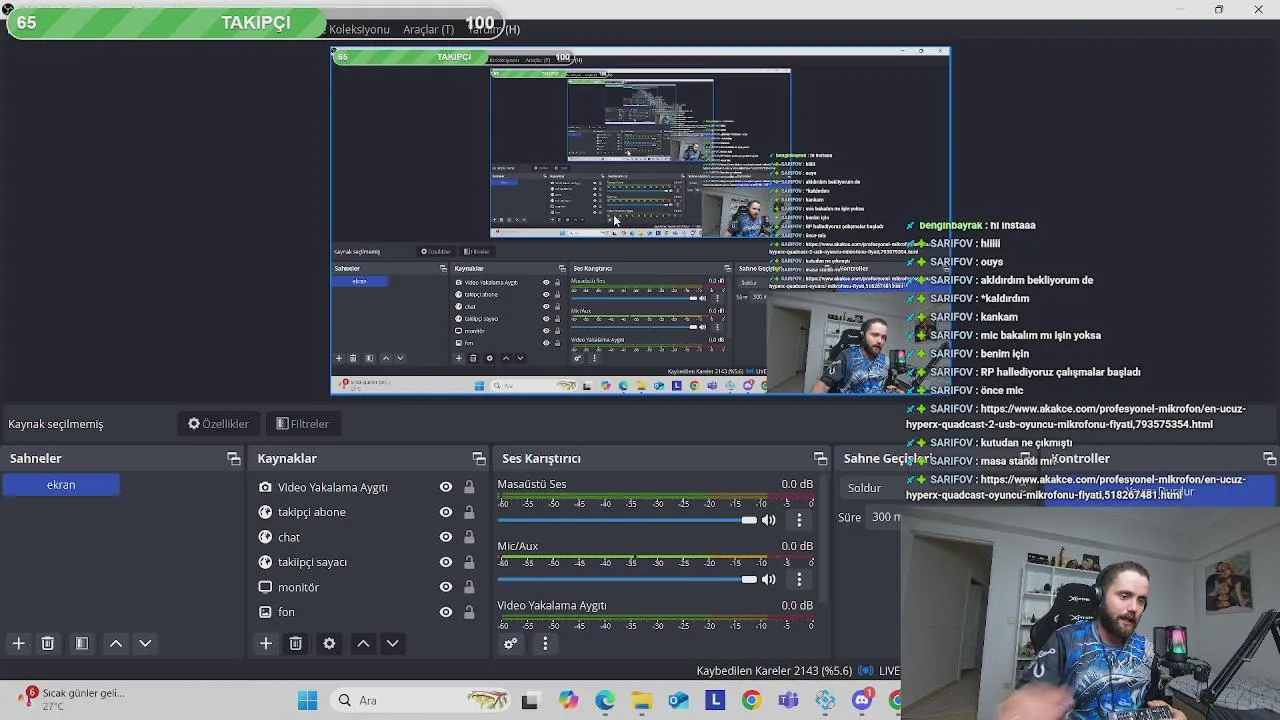The image size is (1280, 720).
Task: Hide takipçi abone source with eye
Action: point(446,512)
